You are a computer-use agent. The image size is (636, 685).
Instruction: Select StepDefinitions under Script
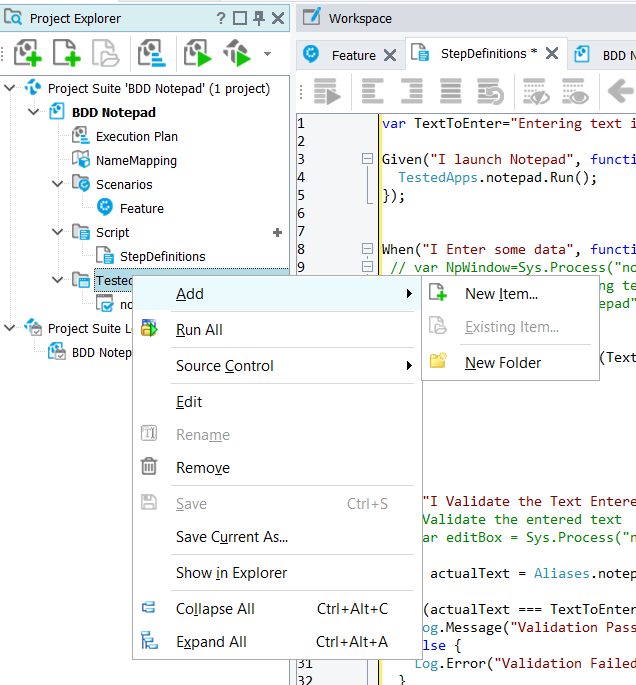(x=162, y=256)
